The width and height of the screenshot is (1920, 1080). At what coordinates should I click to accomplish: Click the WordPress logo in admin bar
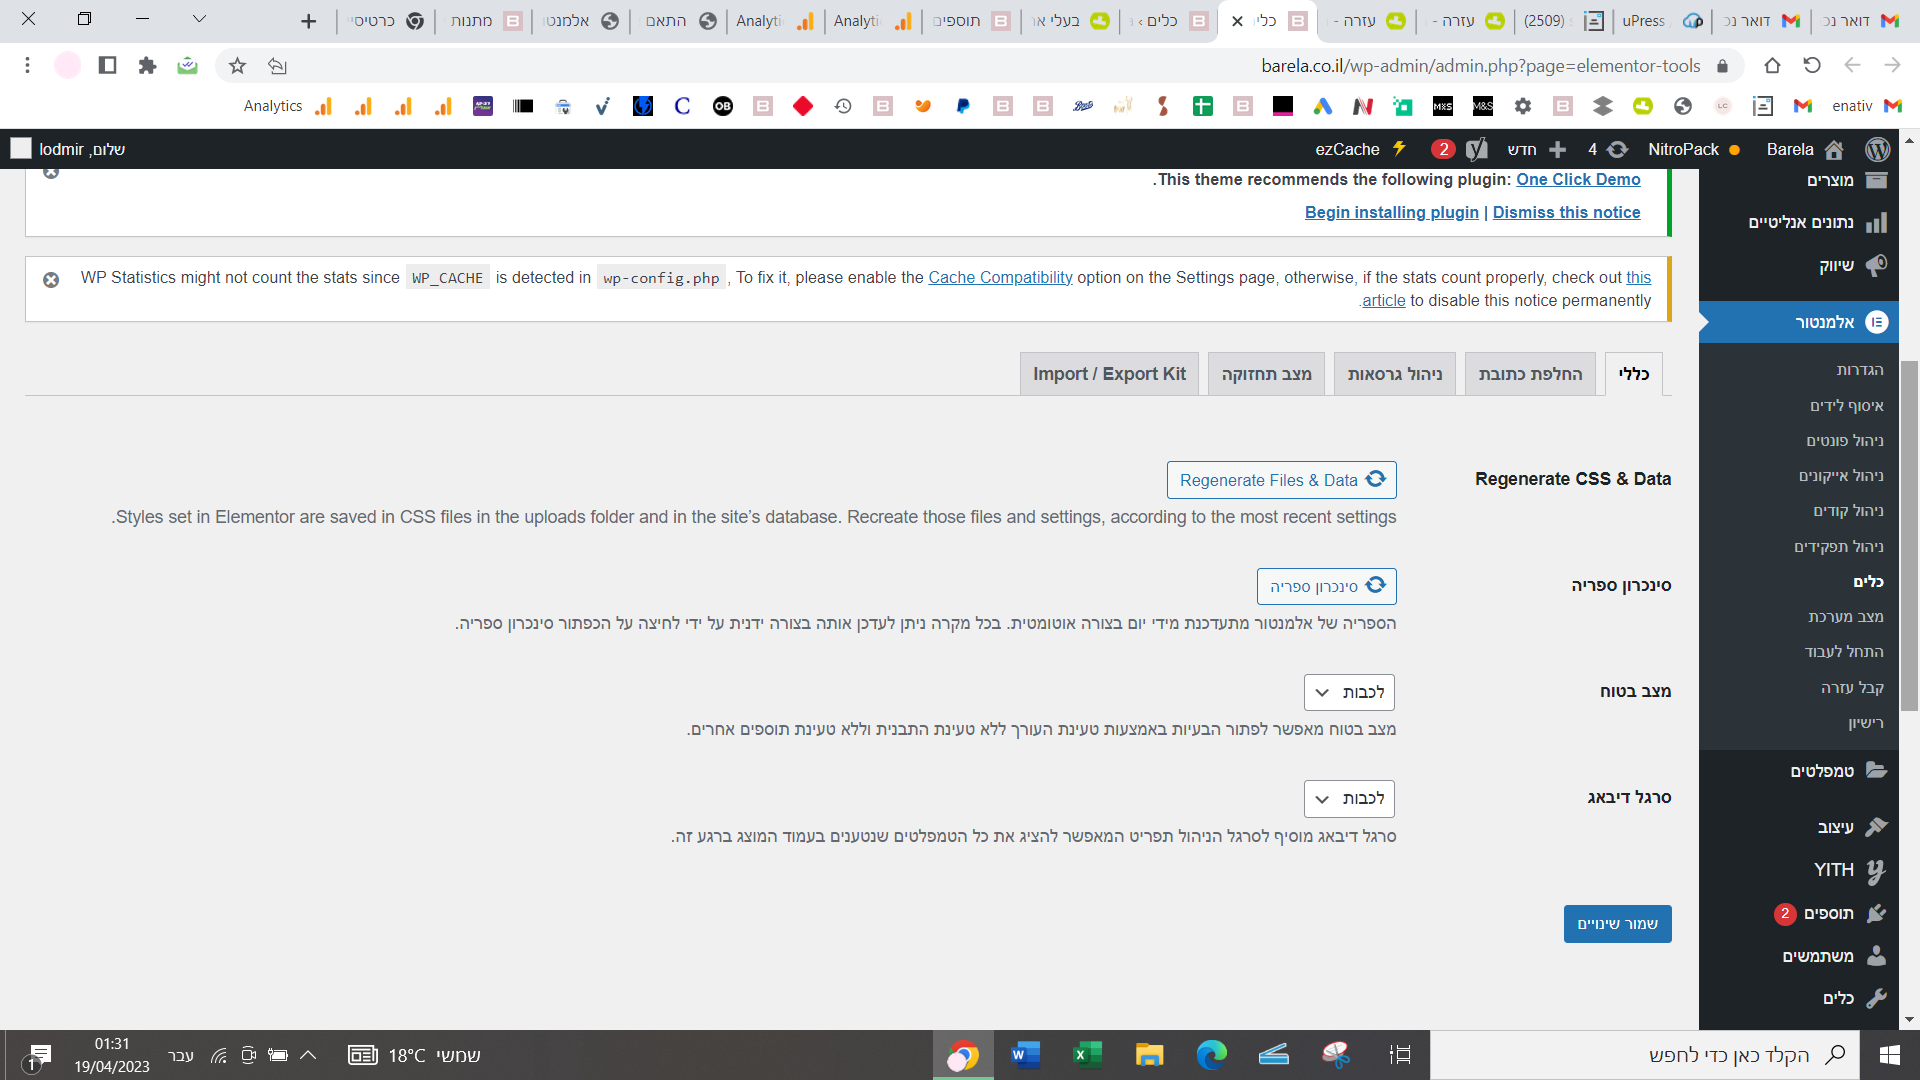(x=1877, y=149)
